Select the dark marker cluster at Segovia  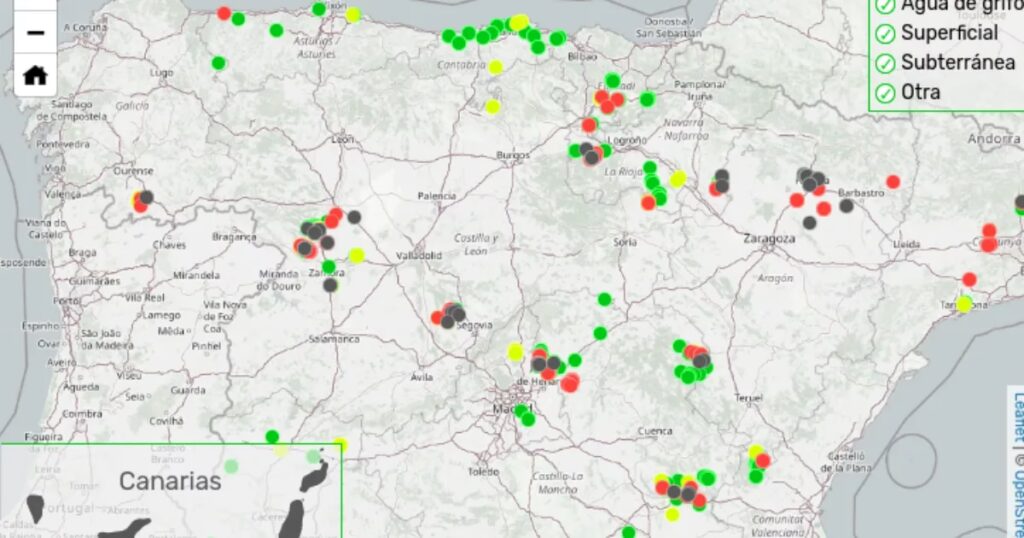point(454,317)
